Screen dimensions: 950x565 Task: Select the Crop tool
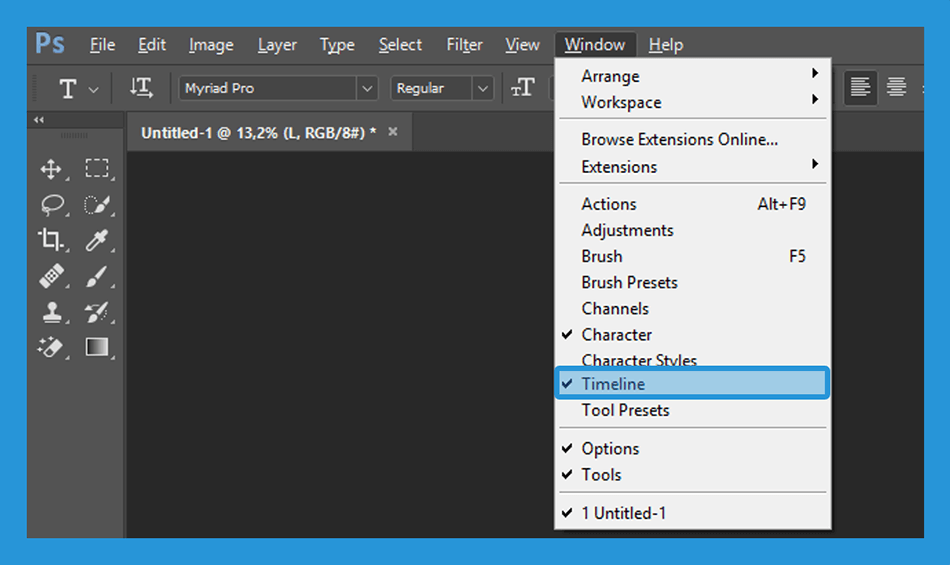[x=50, y=240]
